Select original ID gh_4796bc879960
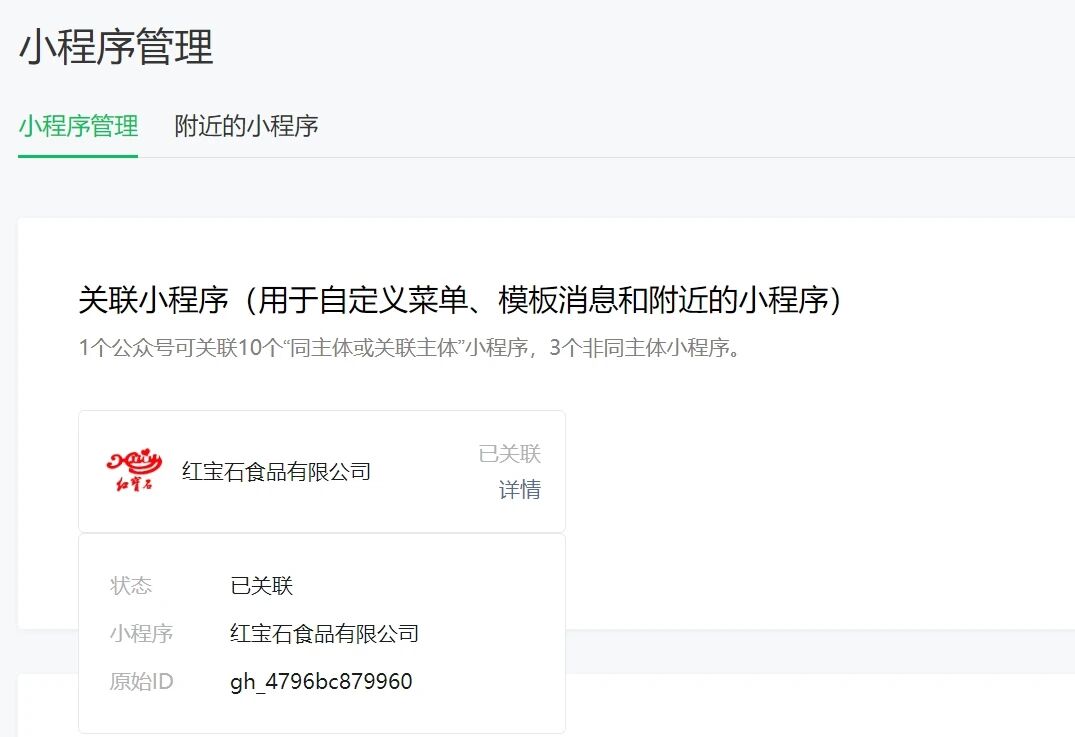The width and height of the screenshot is (1075, 737). (x=322, y=681)
